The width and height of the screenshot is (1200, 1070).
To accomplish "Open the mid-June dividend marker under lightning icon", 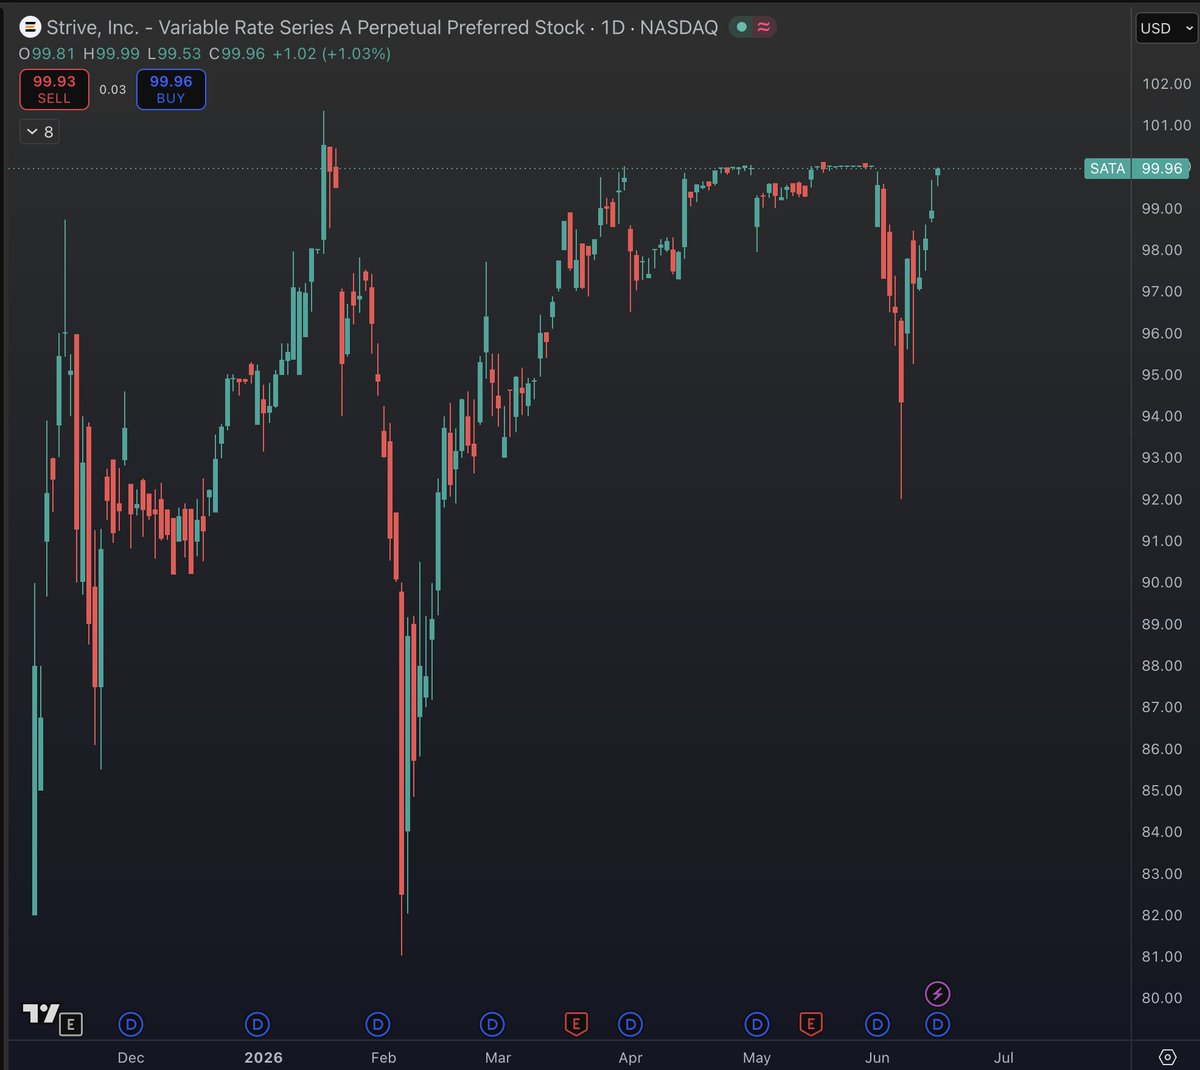I will coord(937,1024).
